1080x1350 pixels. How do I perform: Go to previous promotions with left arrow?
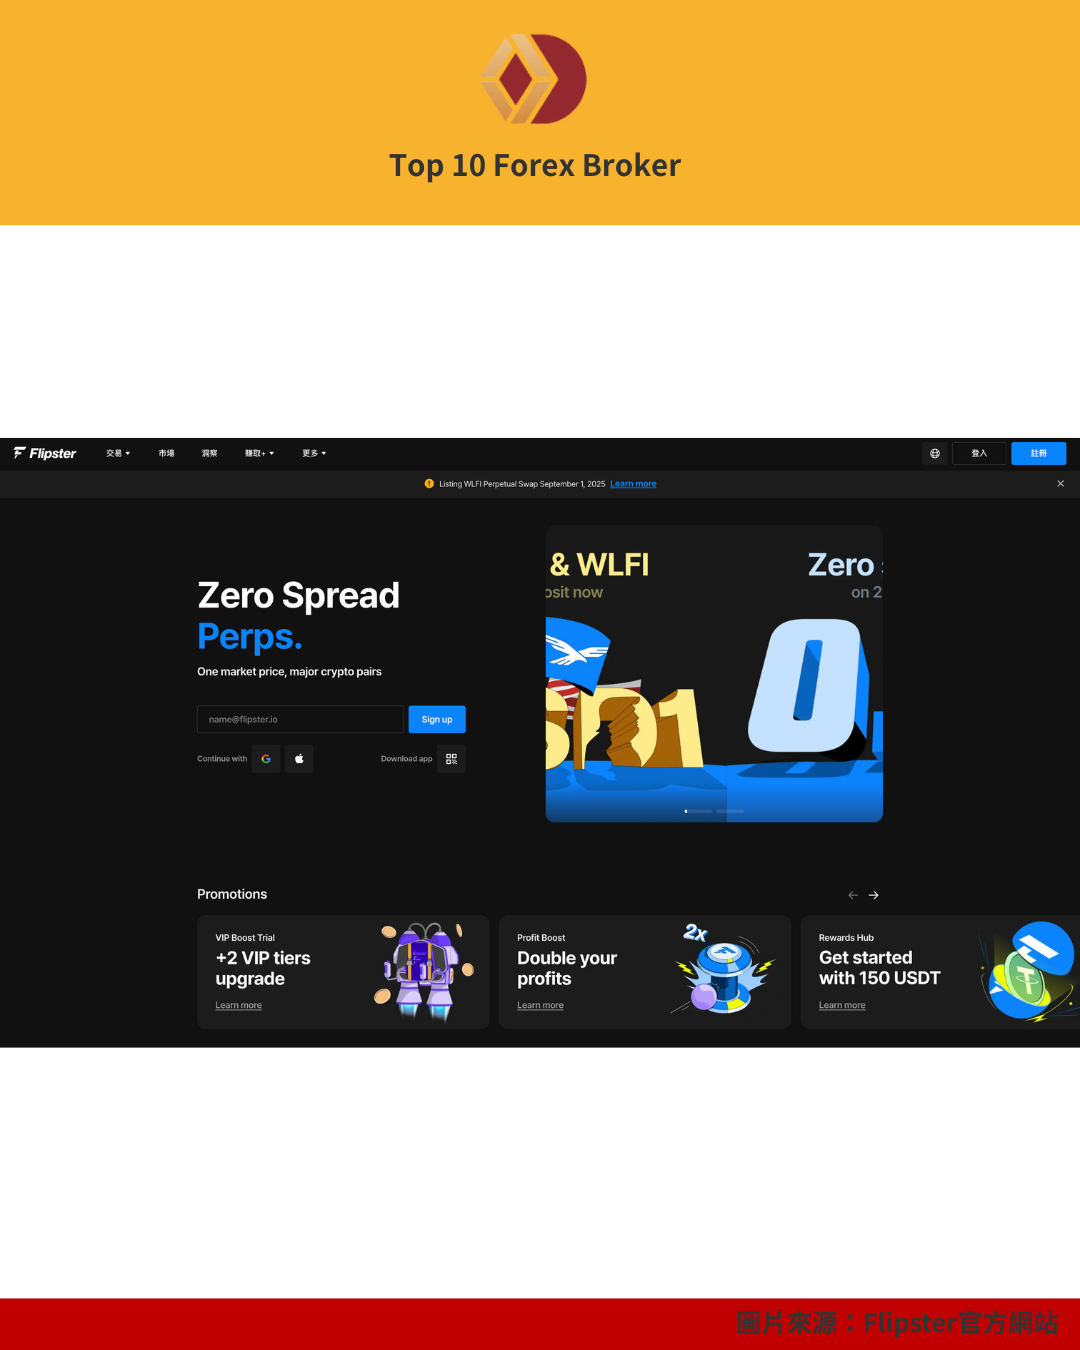pyautogui.click(x=853, y=895)
